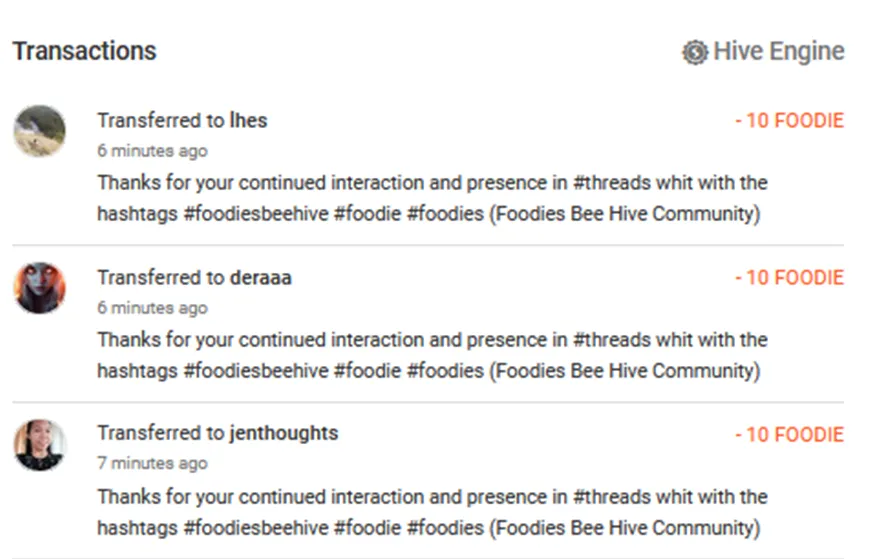Open the jenthoughts transfer memo message
The height and width of the screenshot is (559, 869).
430,512
